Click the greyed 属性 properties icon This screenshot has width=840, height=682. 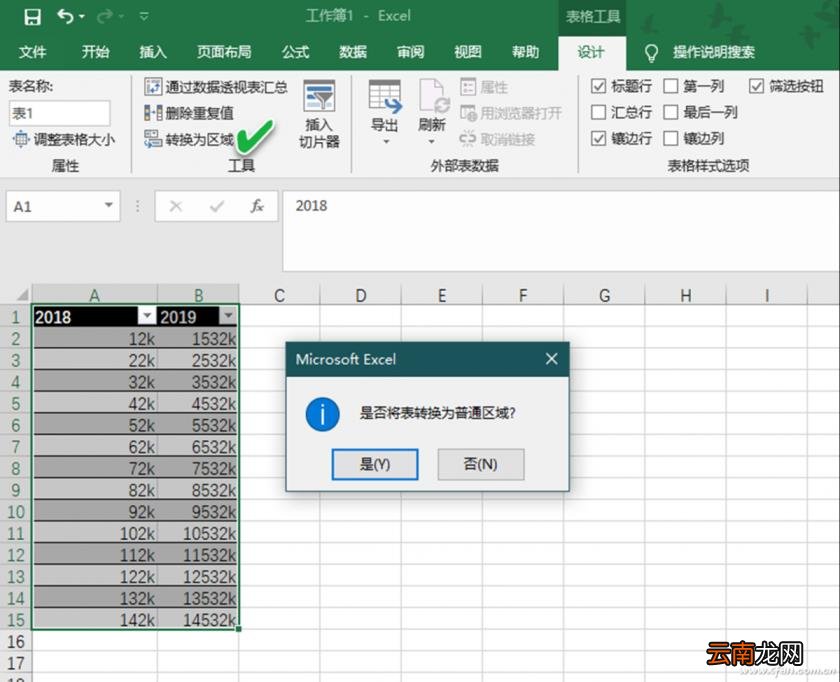pos(468,87)
